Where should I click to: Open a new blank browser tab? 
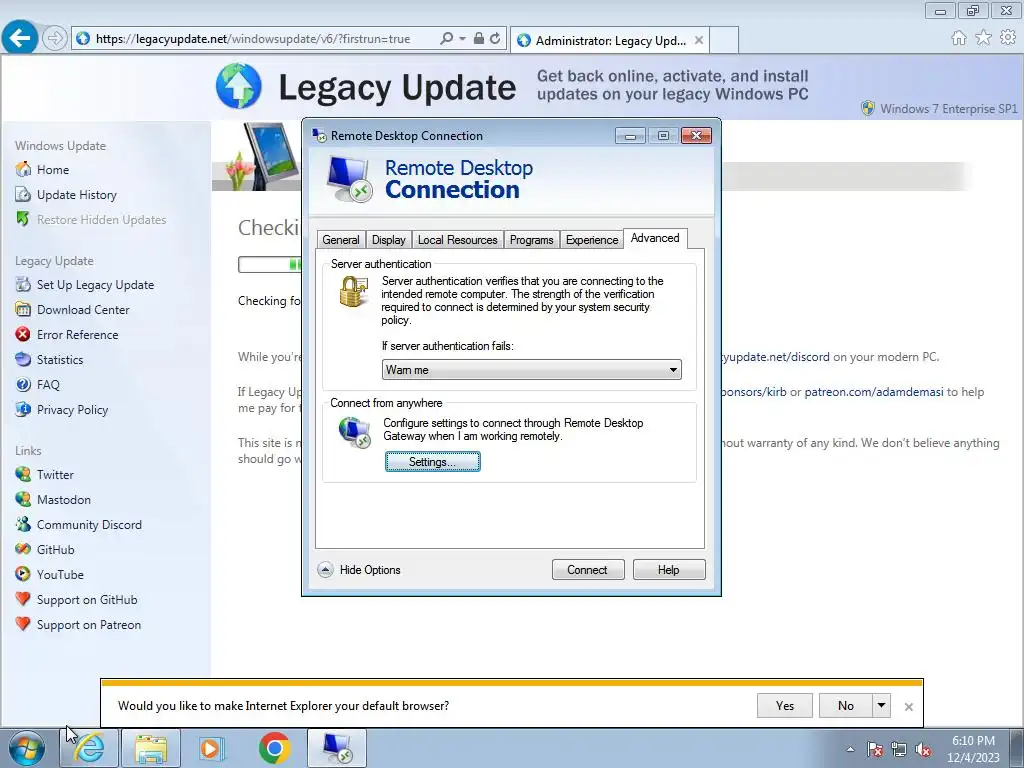pos(724,40)
